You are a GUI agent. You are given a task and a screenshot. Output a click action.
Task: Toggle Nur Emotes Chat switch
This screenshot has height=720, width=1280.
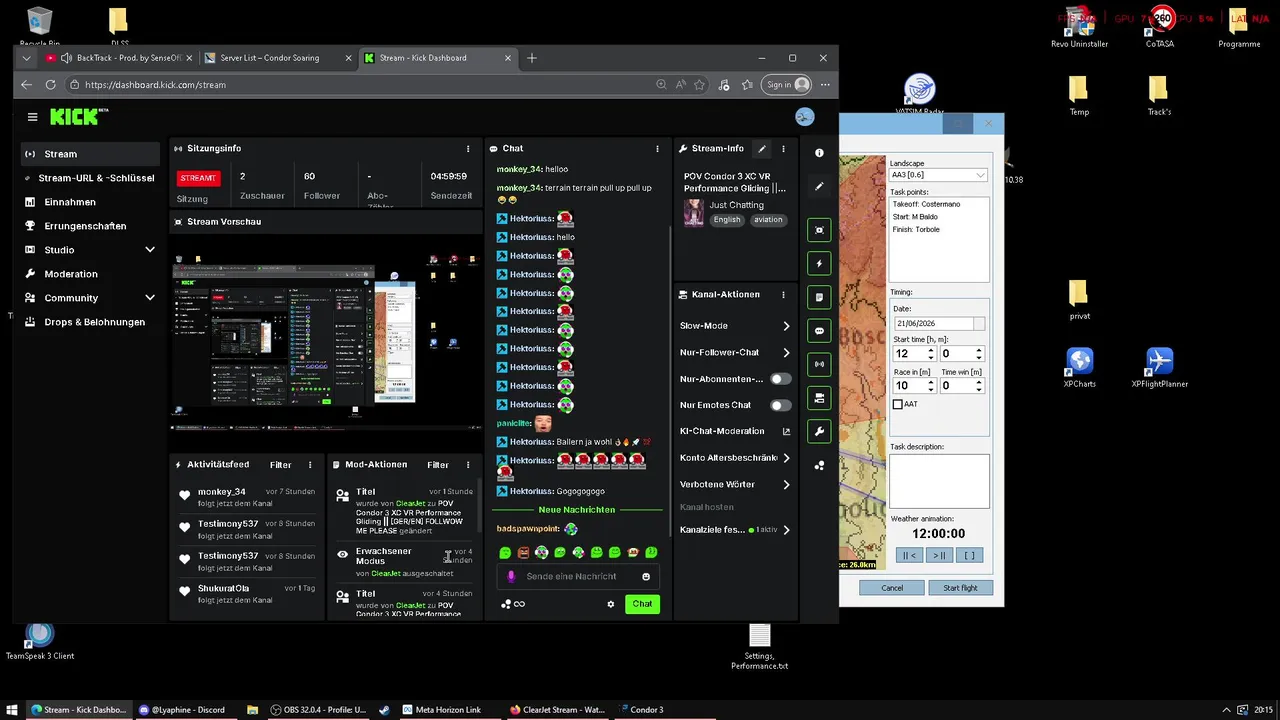(x=780, y=405)
